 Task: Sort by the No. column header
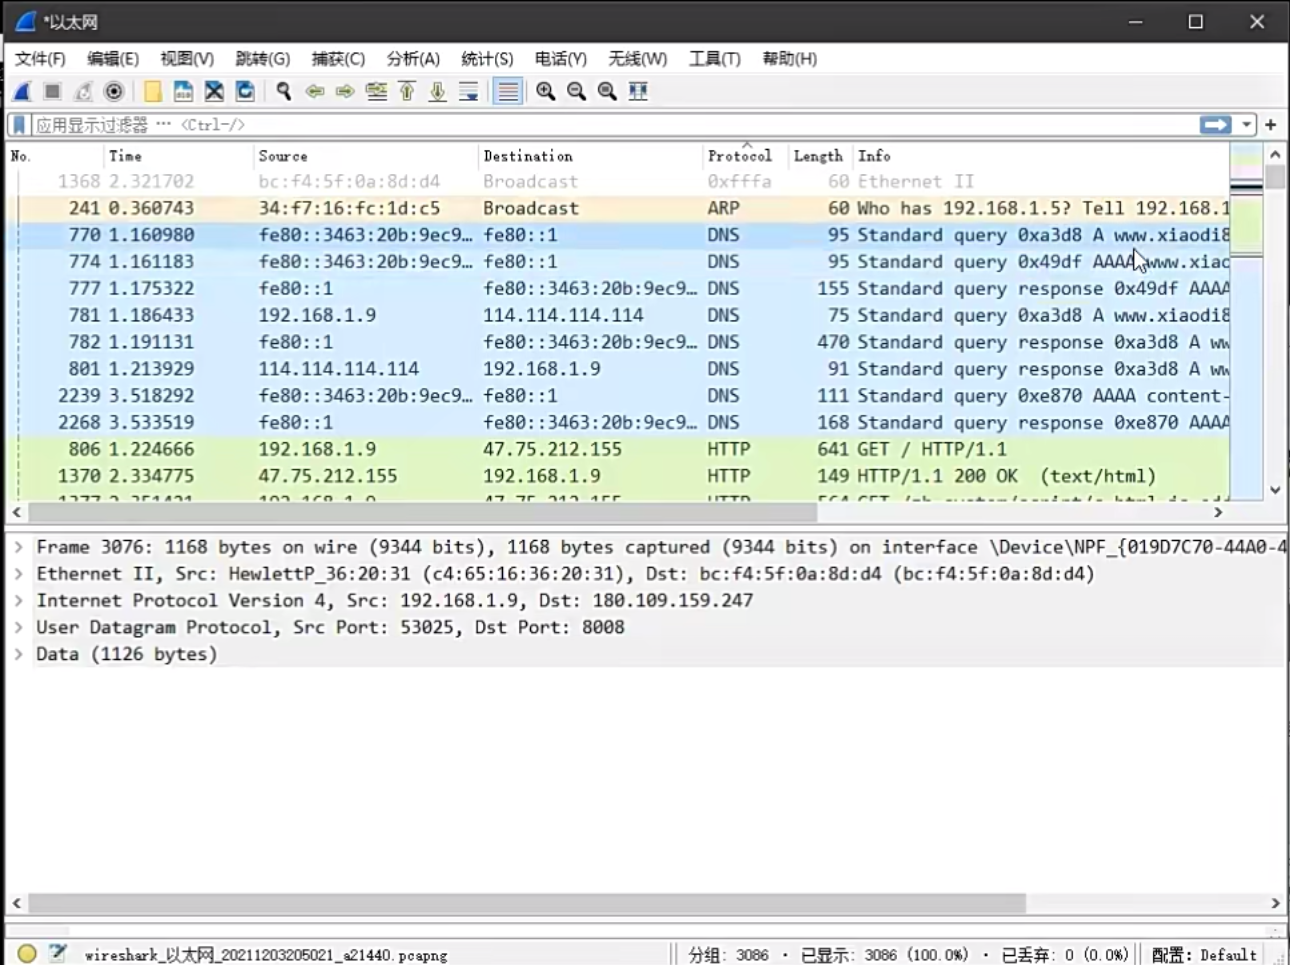[x=54, y=156]
